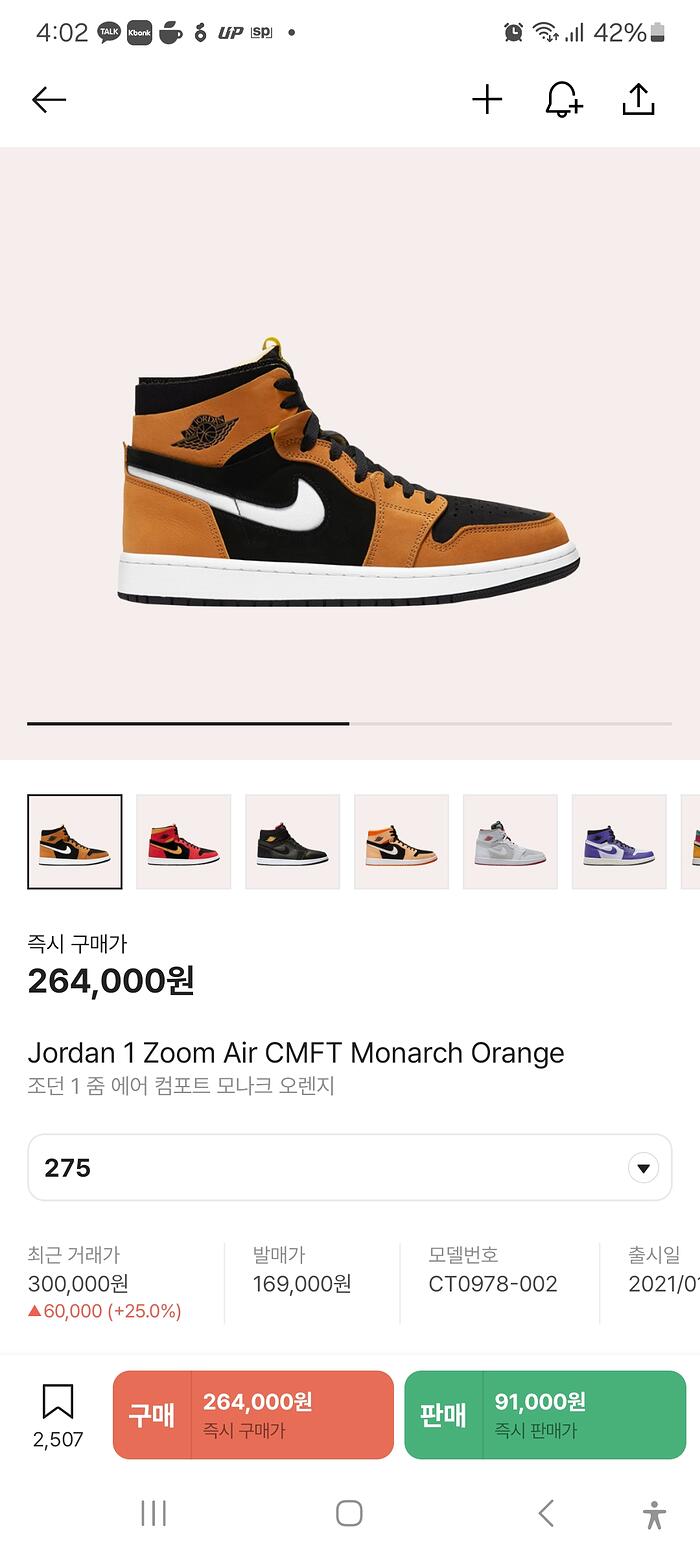View the main Monarch Orange shoe image

[x=348, y=472]
